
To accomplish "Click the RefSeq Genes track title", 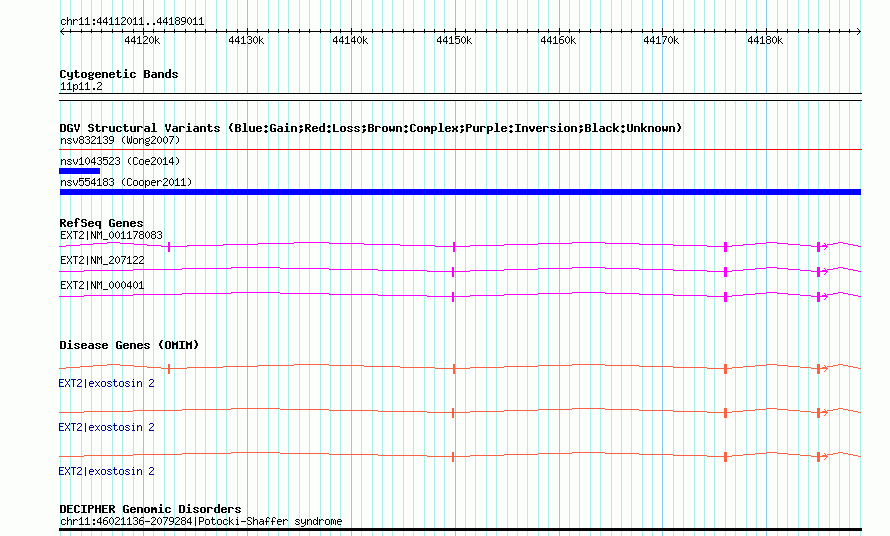I will pos(101,223).
